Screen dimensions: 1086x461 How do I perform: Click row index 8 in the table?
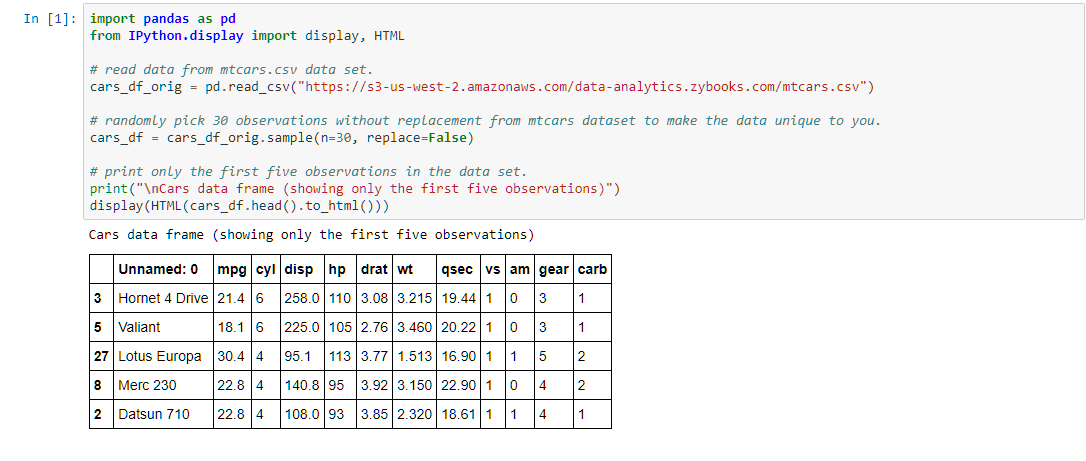[101, 386]
